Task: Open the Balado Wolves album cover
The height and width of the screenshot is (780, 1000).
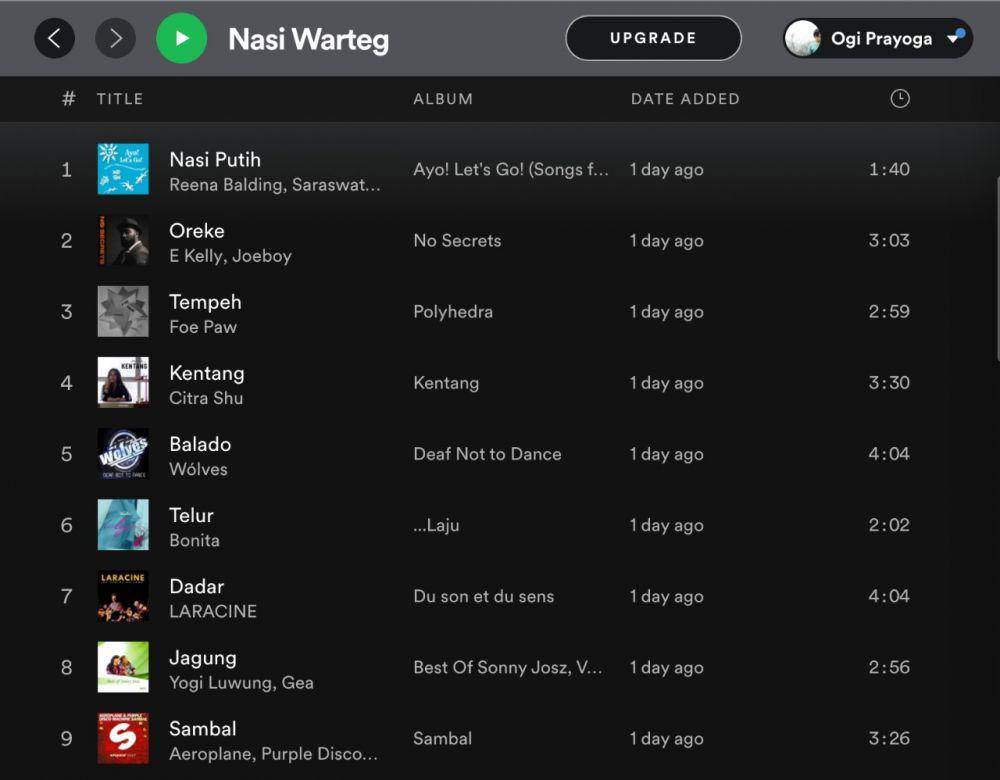Action: (123, 453)
